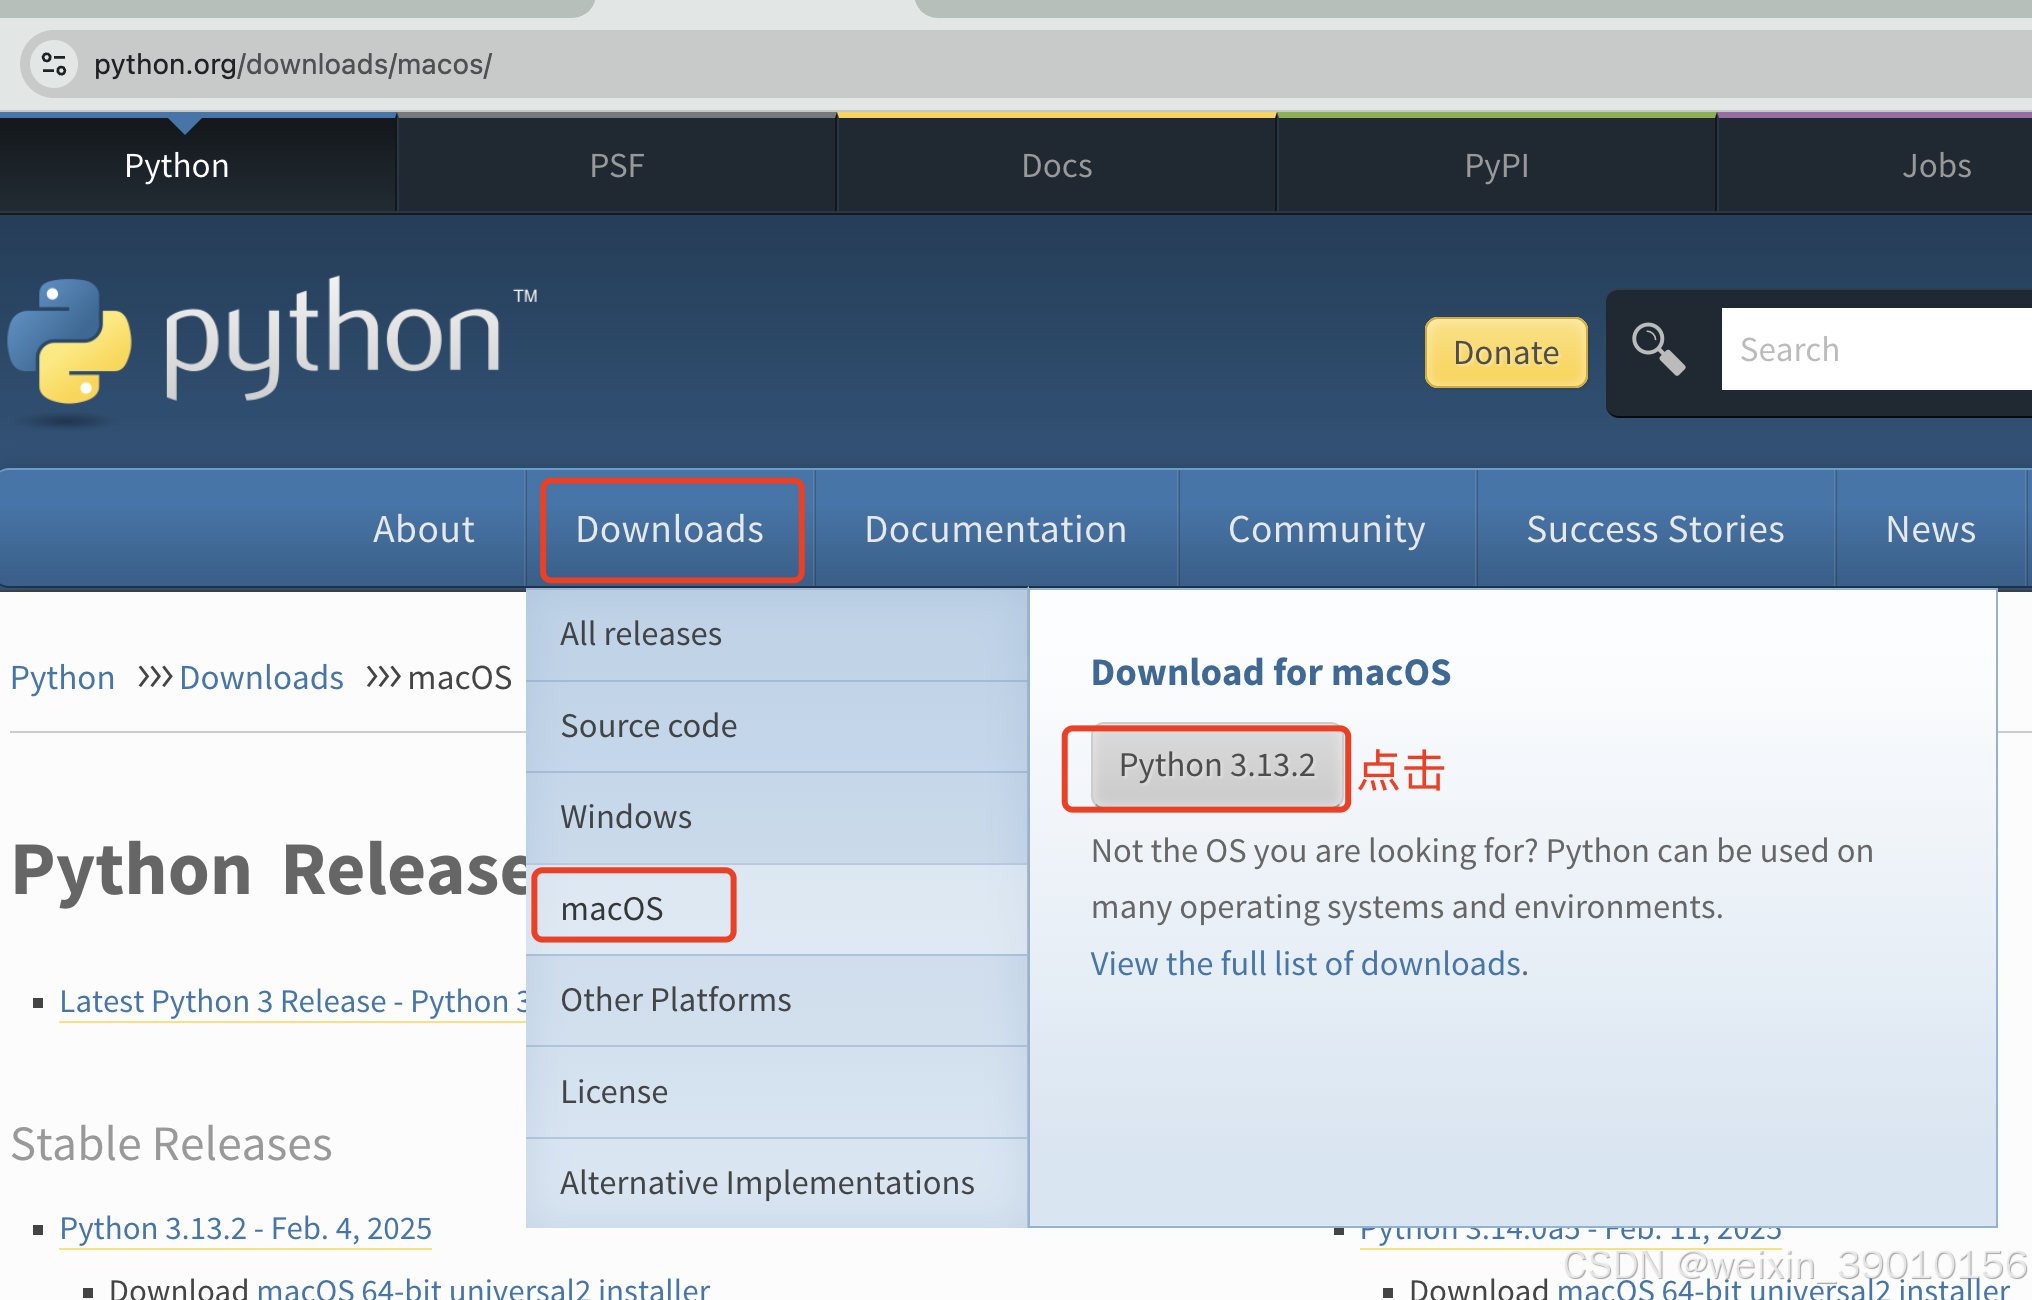This screenshot has width=2032, height=1300.
Task: Open the Downloads breadcrumb link
Action: tap(261, 677)
